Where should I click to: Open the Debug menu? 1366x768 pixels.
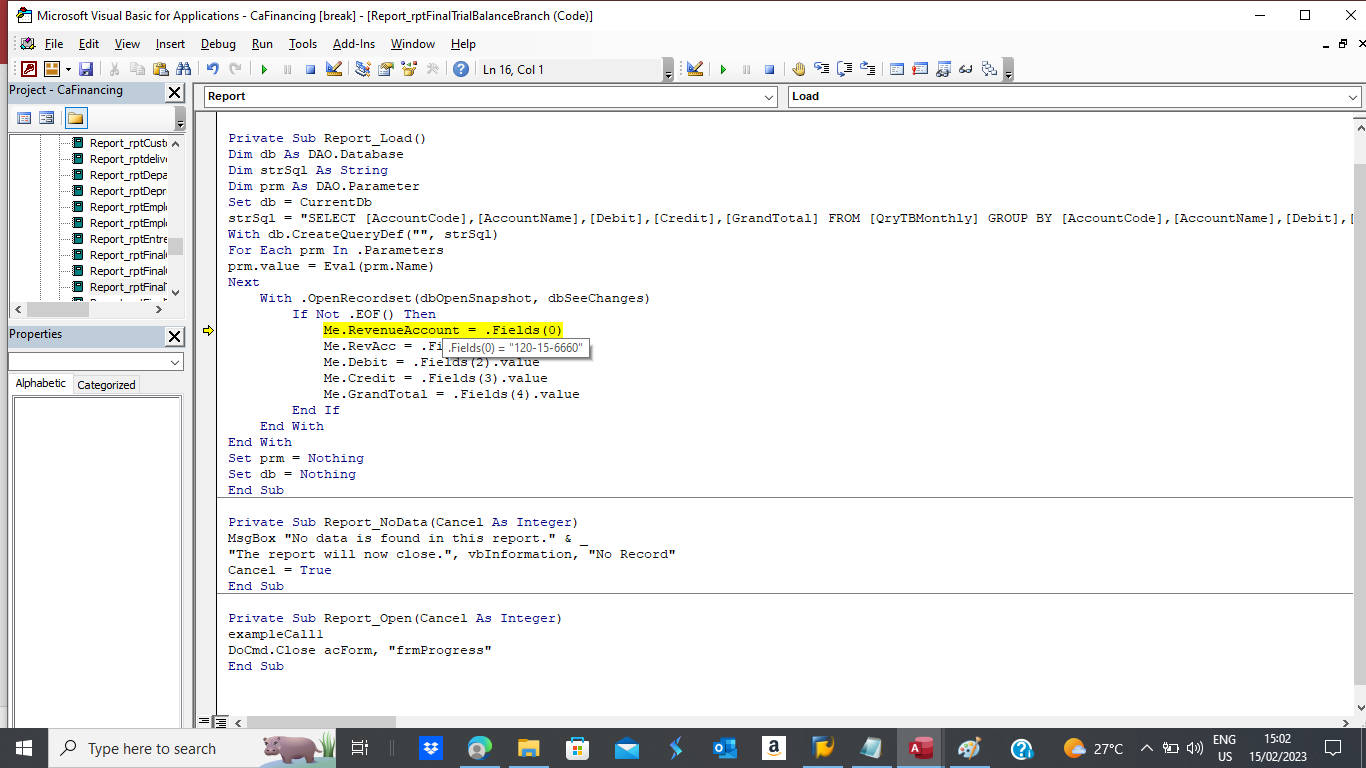click(x=218, y=44)
